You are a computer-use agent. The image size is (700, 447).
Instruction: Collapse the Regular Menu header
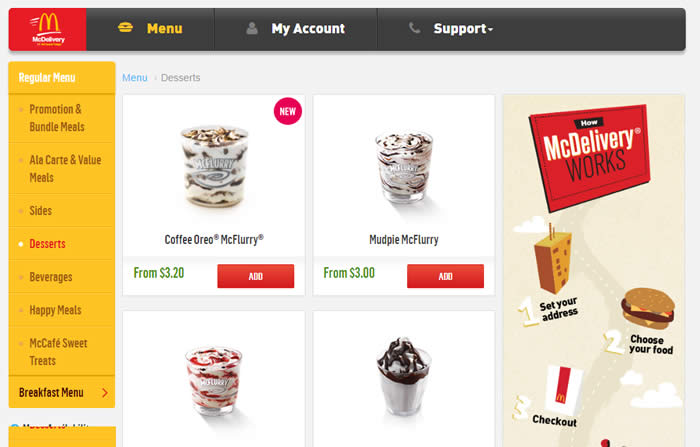tap(62, 78)
